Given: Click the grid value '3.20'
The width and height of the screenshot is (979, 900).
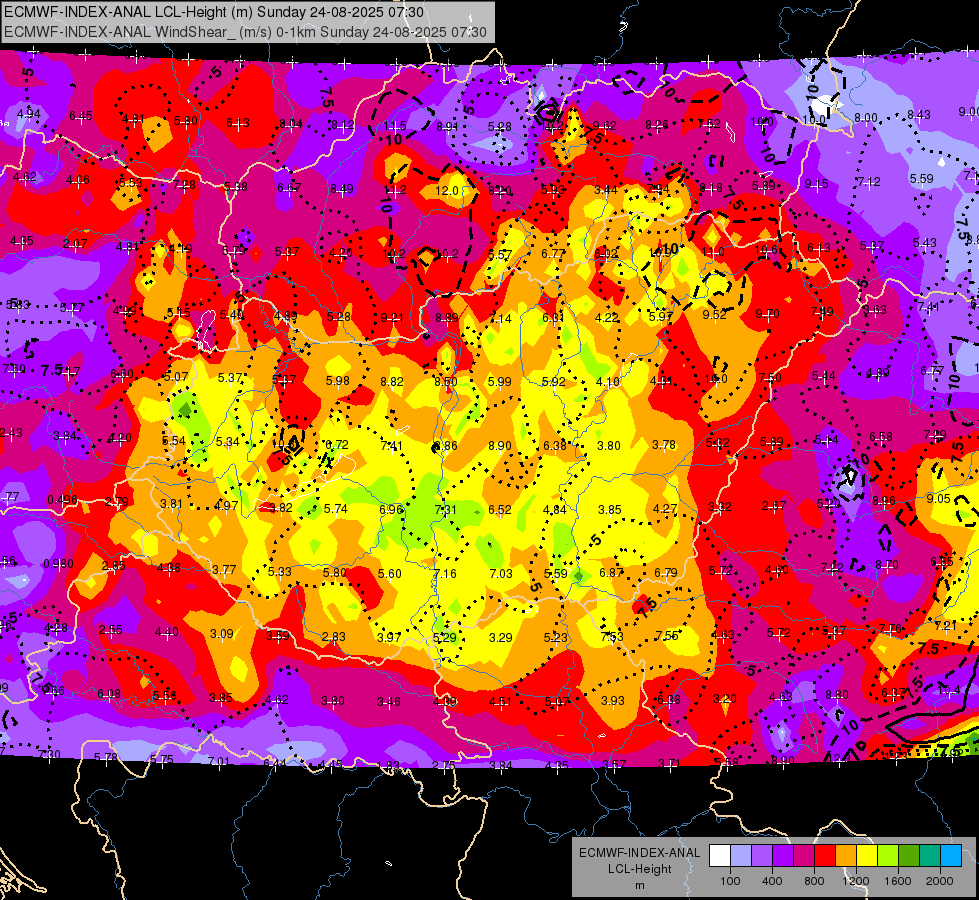Looking at the screenshot, I should click(x=724, y=698).
